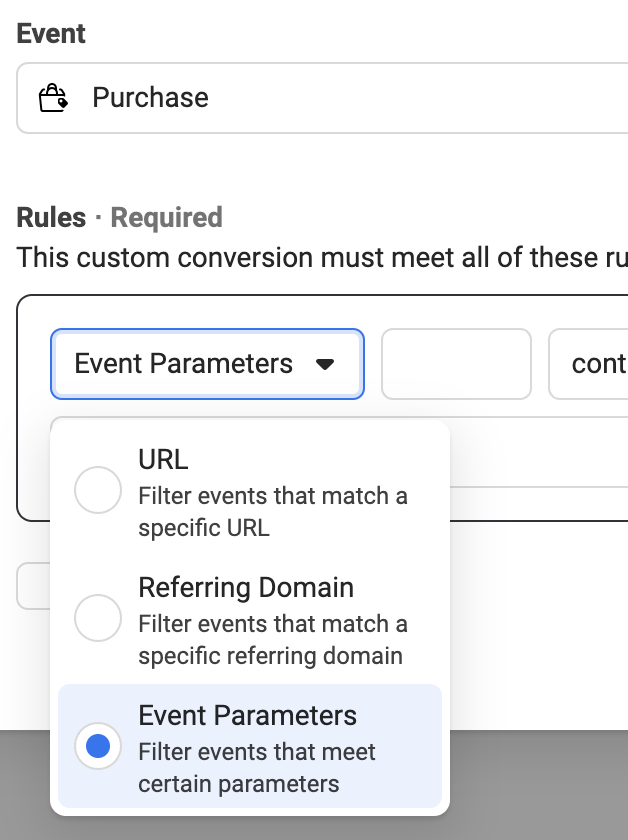The height and width of the screenshot is (840, 628).
Task: Choose the 'Referring Domain' option title
Action: point(246,588)
